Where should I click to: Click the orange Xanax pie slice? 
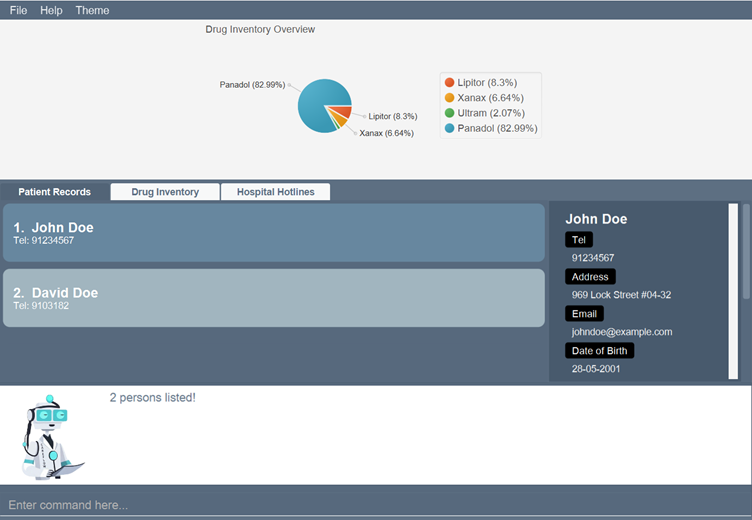tap(340, 119)
